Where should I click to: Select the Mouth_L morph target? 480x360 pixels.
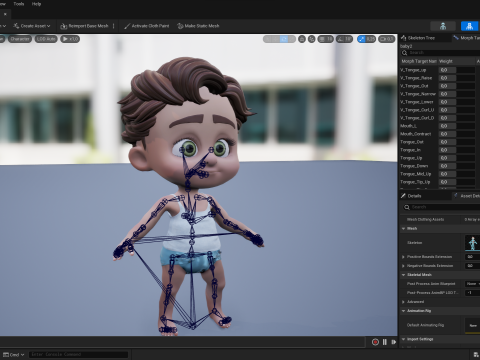point(408,126)
